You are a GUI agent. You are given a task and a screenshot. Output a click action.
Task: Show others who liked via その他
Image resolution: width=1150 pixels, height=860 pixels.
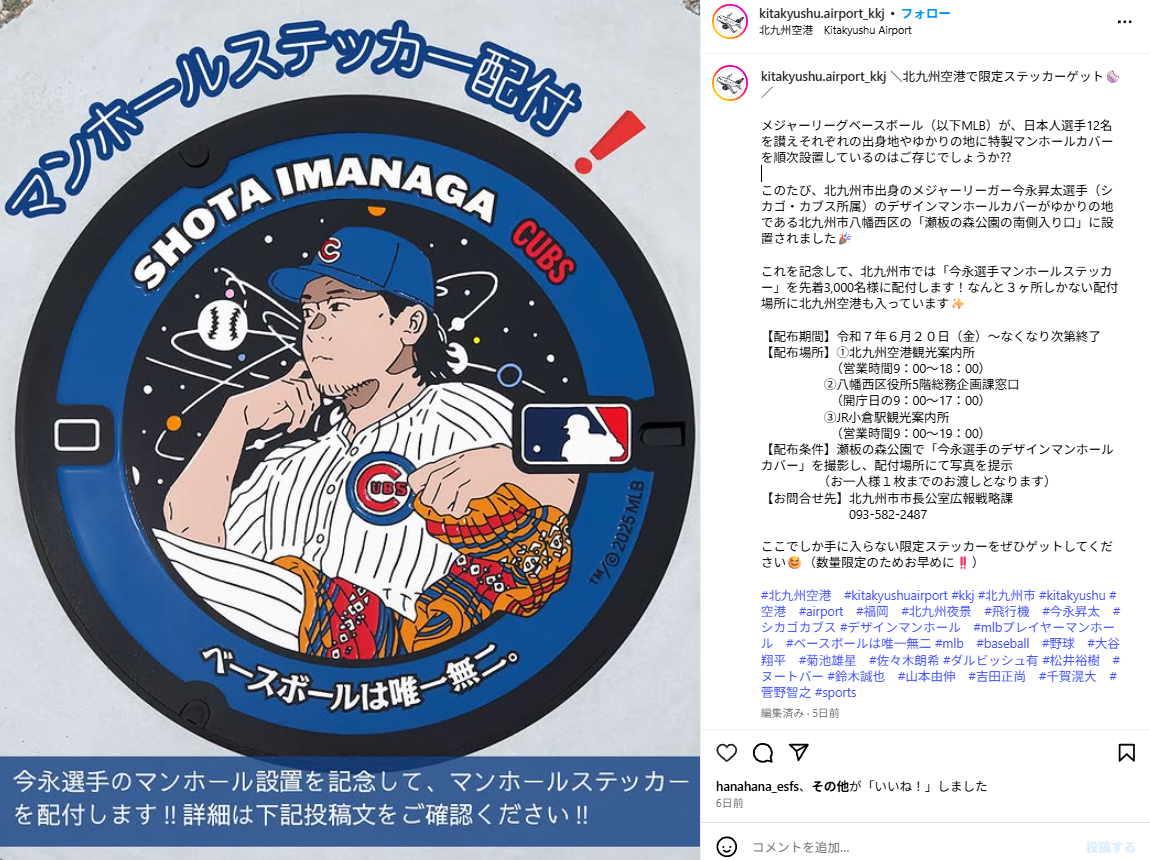pyautogui.click(x=825, y=786)
